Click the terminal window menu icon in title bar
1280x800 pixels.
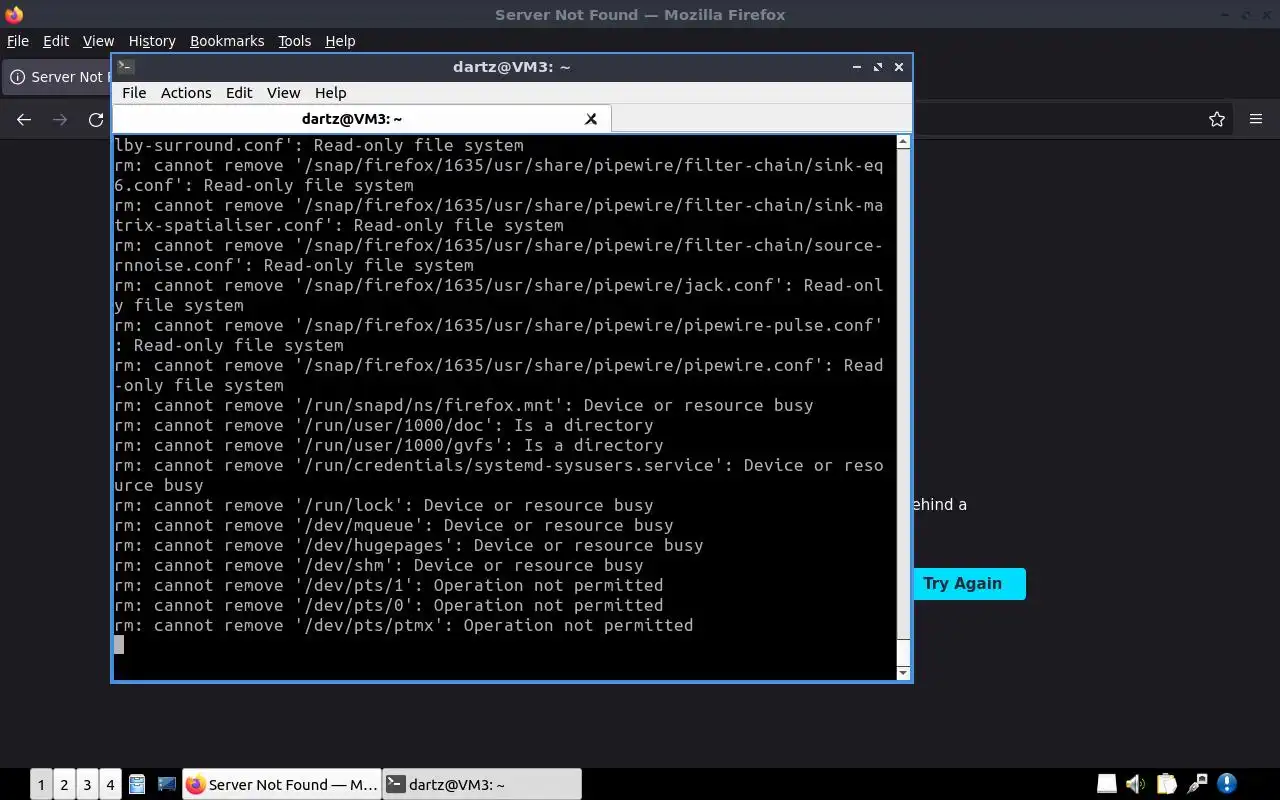[125, 67]
